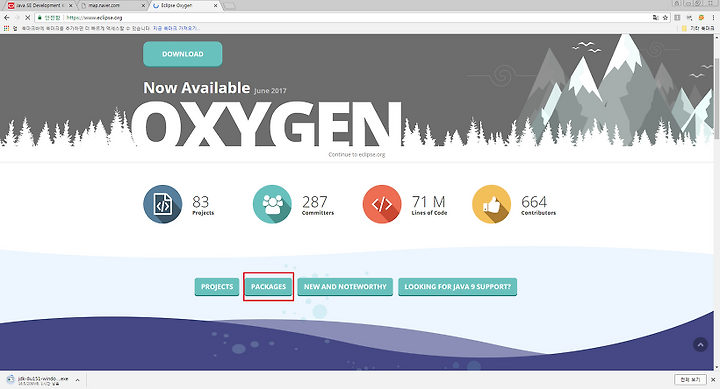Viewport: 720px width, 389px height.
Task: Open LOOKING FOR JAVA 9 SUPPORT button
Action: tap(457, 287)
